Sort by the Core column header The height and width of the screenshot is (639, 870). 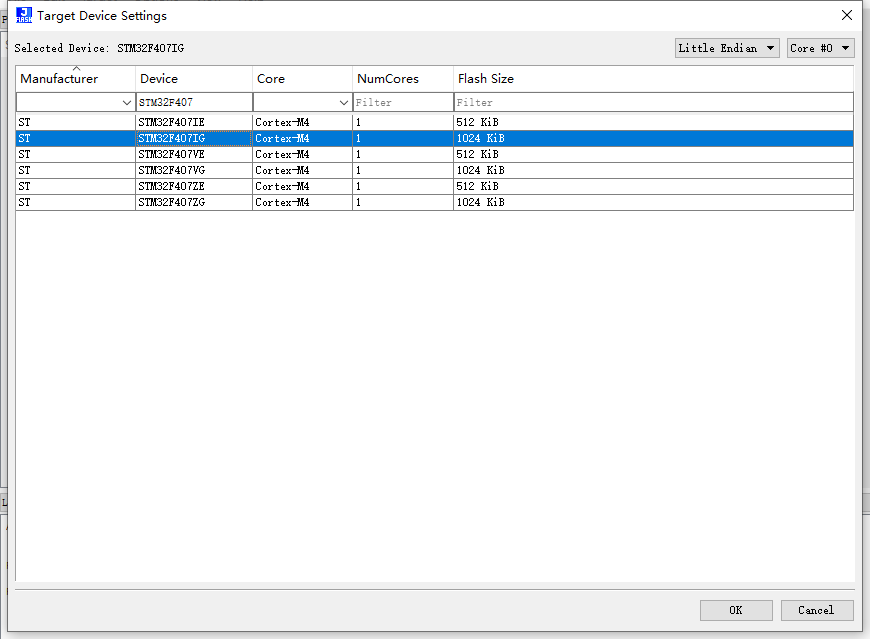coord(302,79)
